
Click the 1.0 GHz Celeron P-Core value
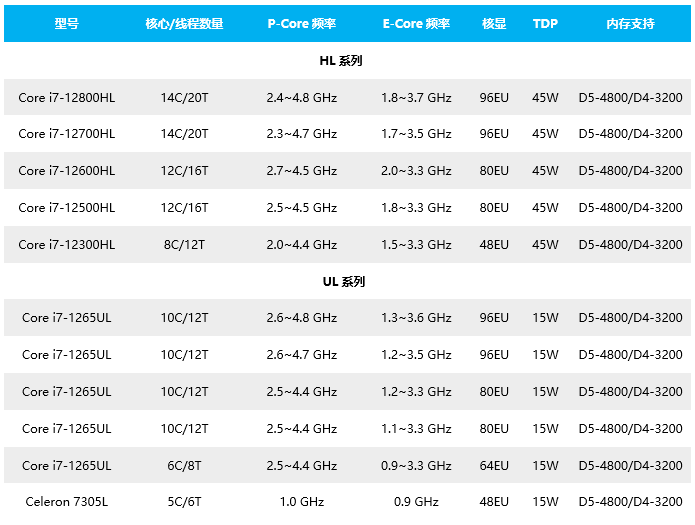click(x=302, y=501)
